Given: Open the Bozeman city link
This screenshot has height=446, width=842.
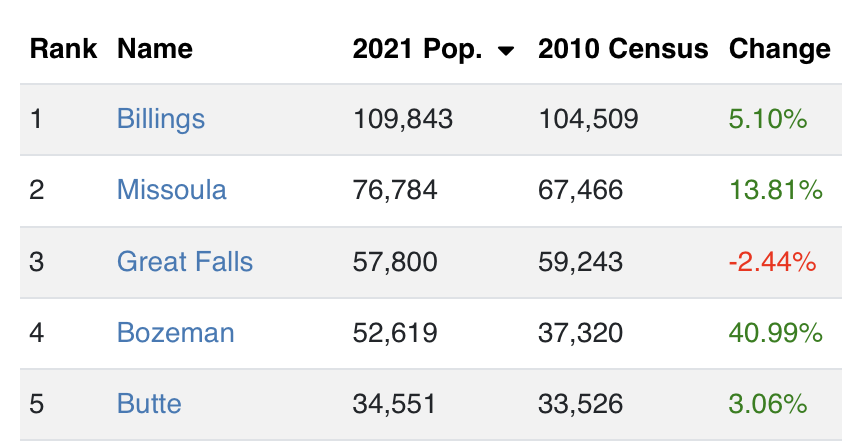Looking at the screenshot, I should click(176, 333).
